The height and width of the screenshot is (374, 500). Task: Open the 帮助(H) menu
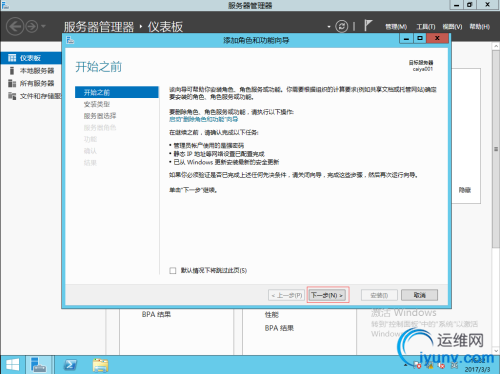pos(480,27)
